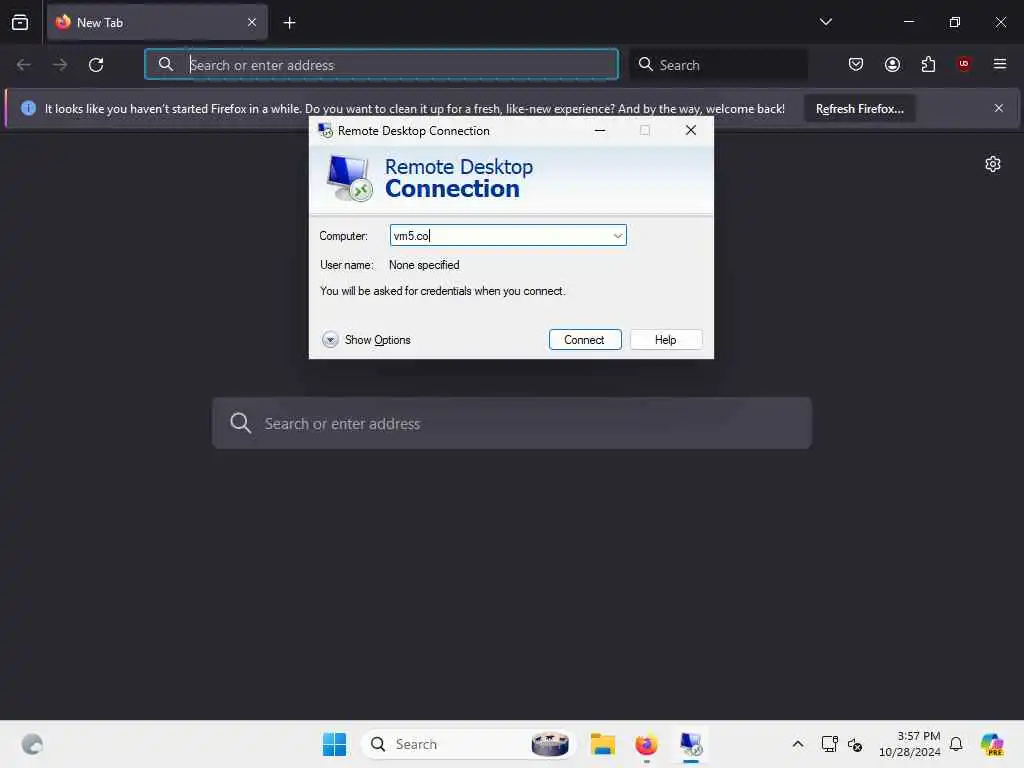
Task: Close the New Tab tab
Action: 252,22
